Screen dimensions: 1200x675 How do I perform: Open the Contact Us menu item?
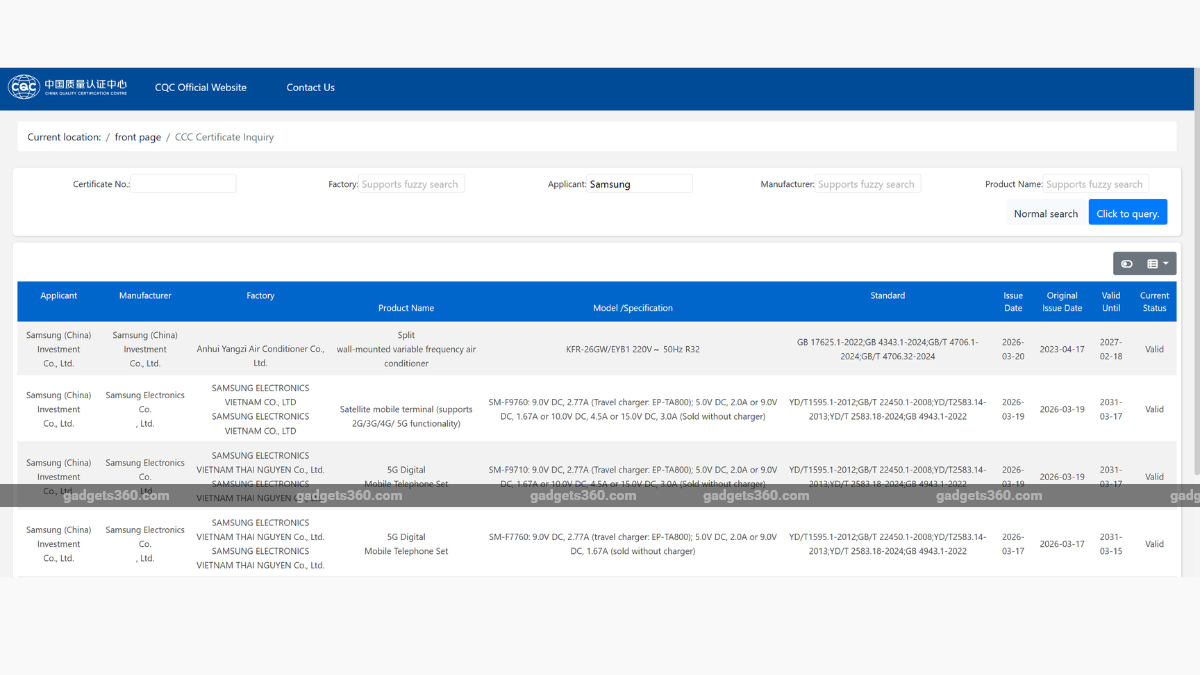pos(310,88)
